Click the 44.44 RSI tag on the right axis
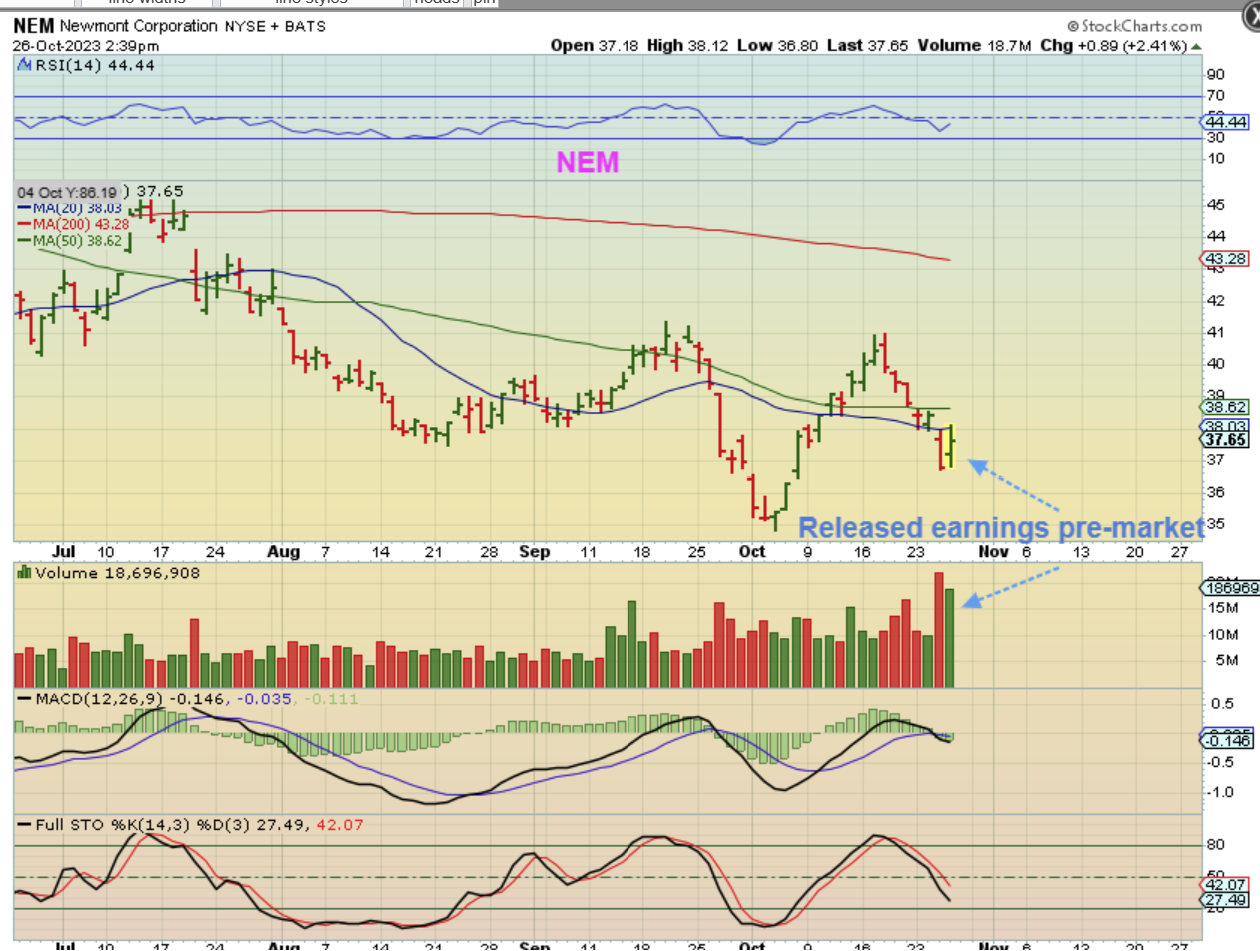 tap(1224, 122)
